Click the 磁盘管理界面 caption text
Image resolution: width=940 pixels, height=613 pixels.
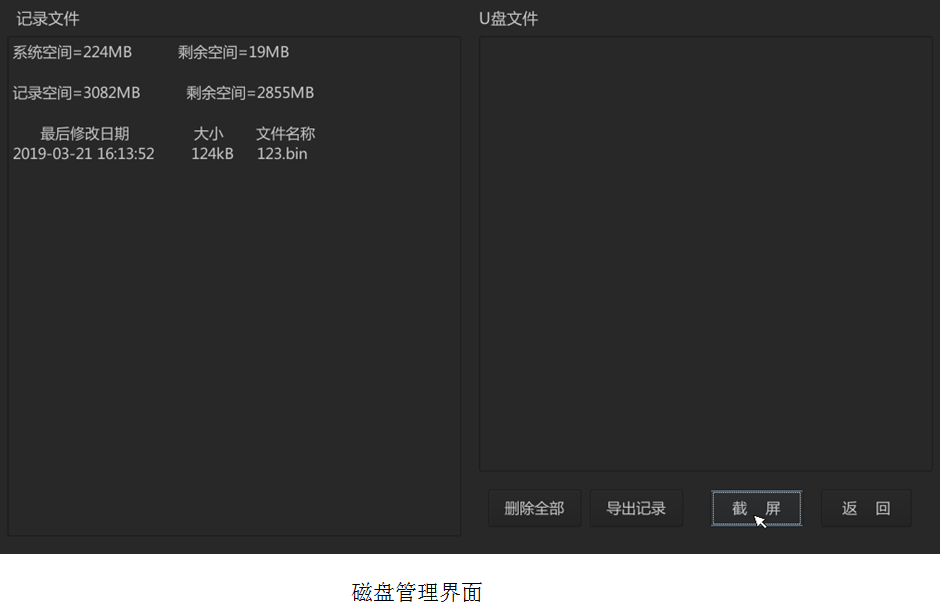coord(417,592)
